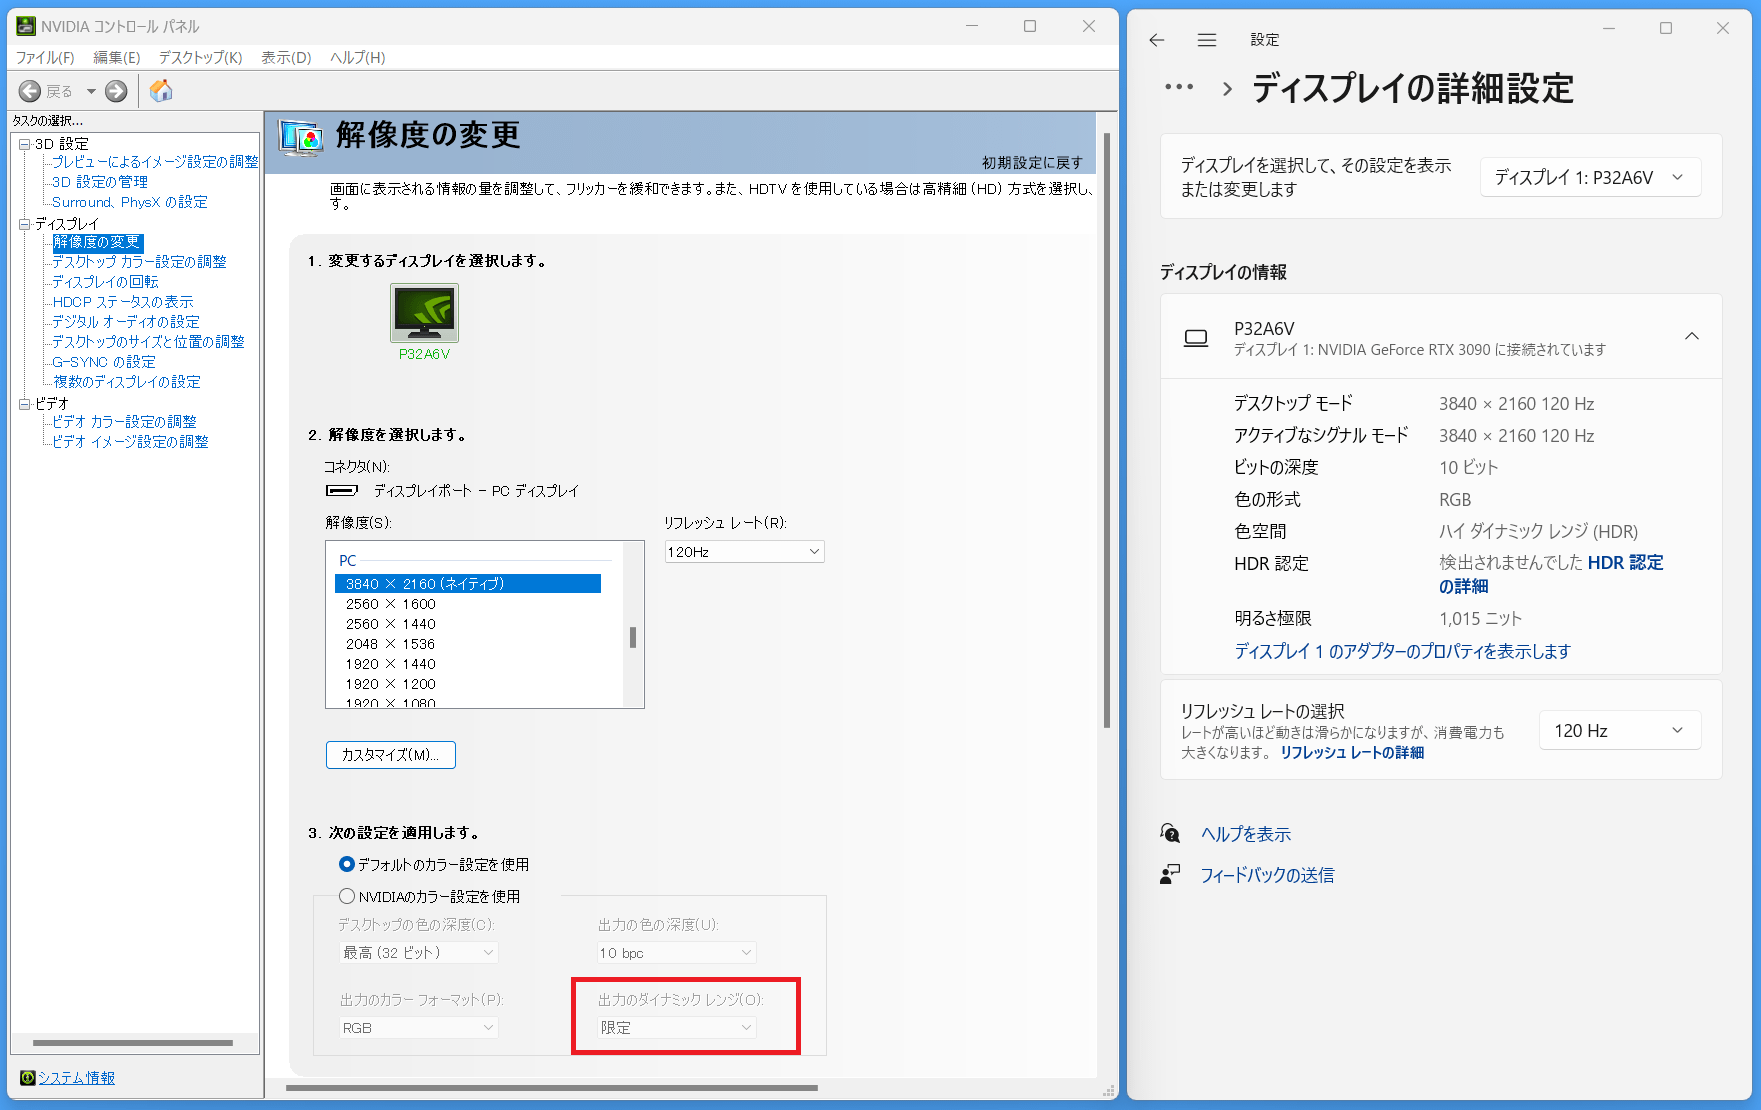This screenshot has height=1110, width=1761.
Task: Select ビデオ カラー設定の調整 tree item
Action: click(125, 422)
